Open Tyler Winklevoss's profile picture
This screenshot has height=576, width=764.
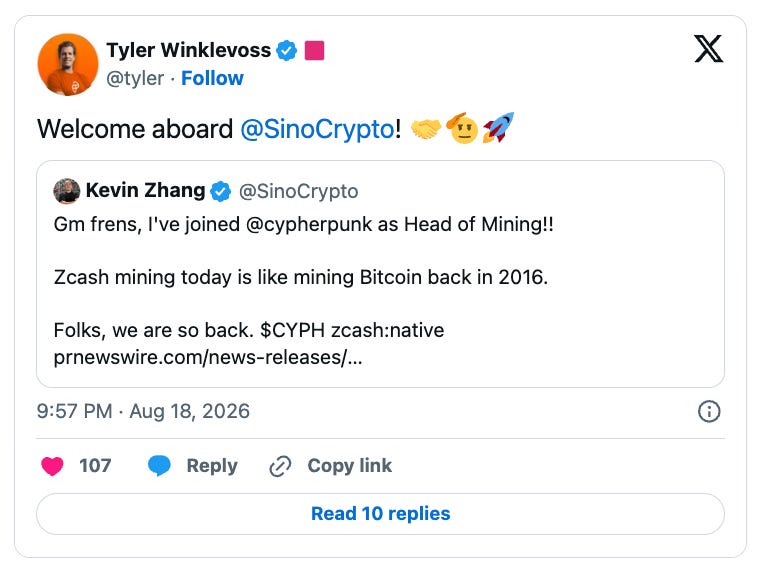coord(68,64)
